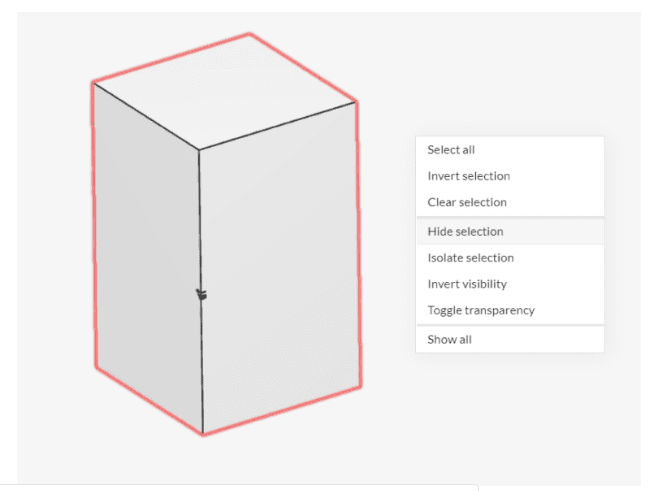Select the right front face of box
This screenshot has width=658, height=491.
(x=280, y=270)
